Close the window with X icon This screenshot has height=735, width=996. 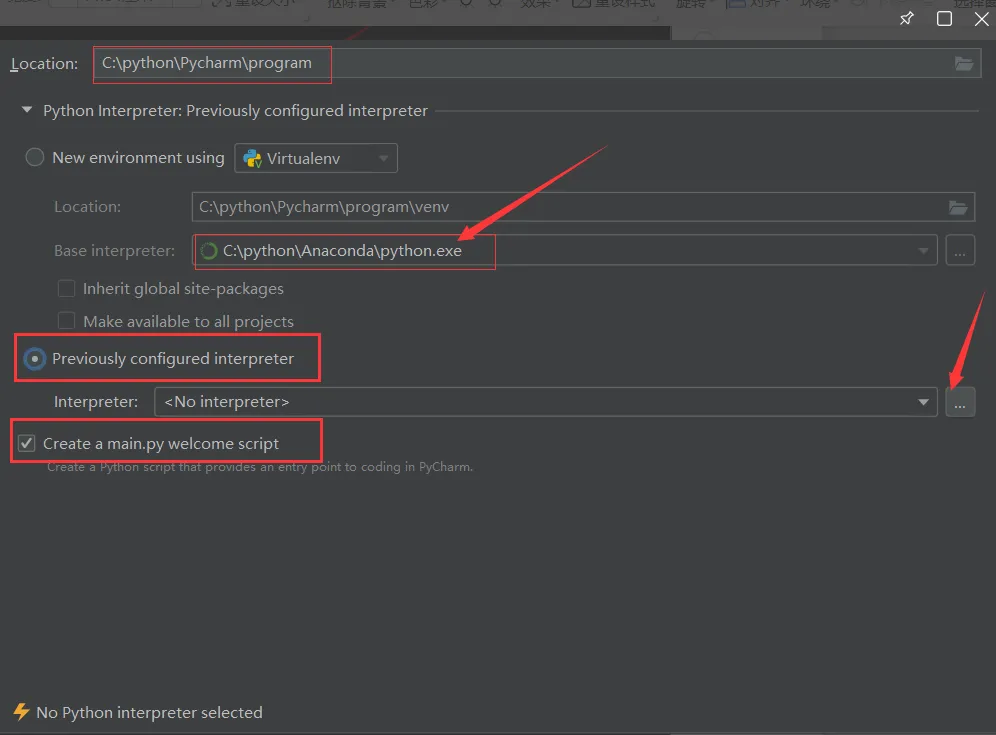[981, 18]
